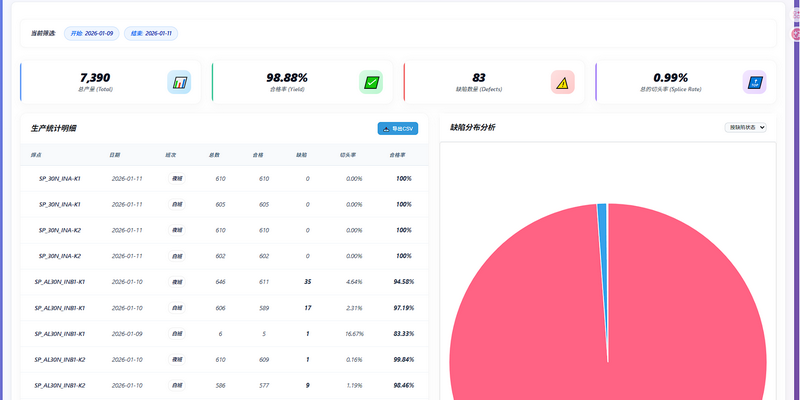The image size is (800, 400).
Task: Click the 切头率 column header
Action: [348, 155]
